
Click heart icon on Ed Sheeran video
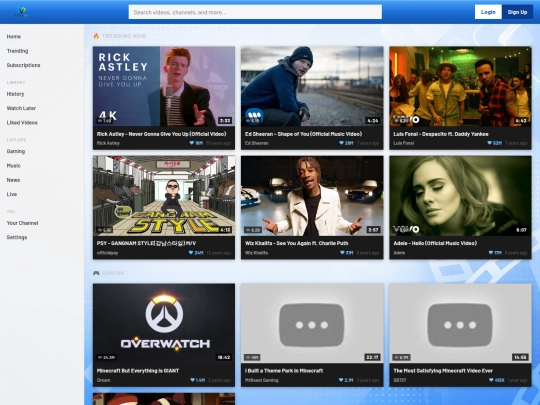(x=341, y=143)
